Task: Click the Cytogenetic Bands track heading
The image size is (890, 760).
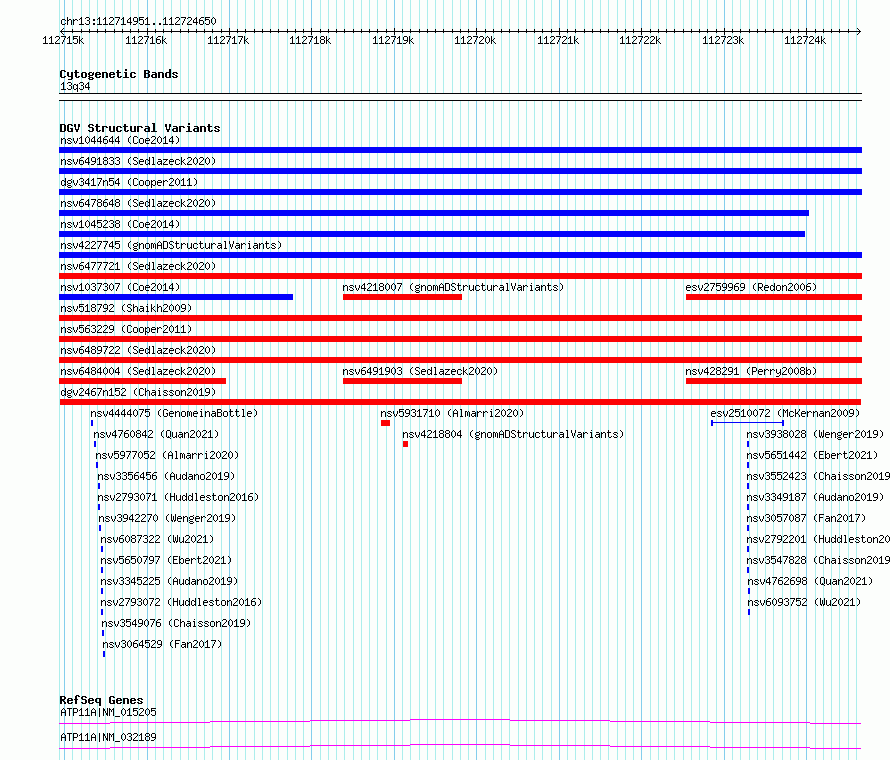Action: click(x=119, y=74)
